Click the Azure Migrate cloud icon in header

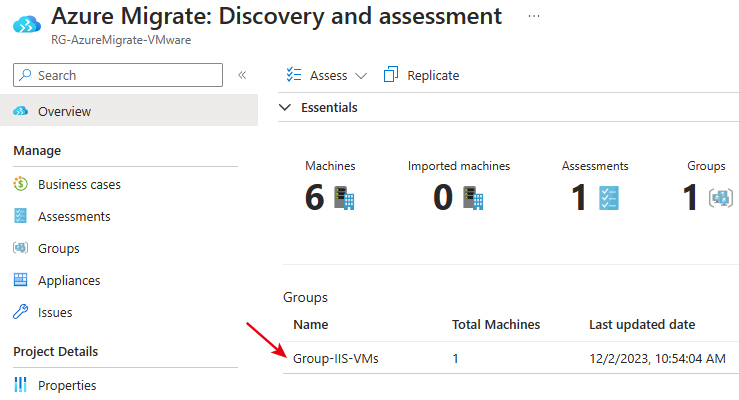coord(27,24)
